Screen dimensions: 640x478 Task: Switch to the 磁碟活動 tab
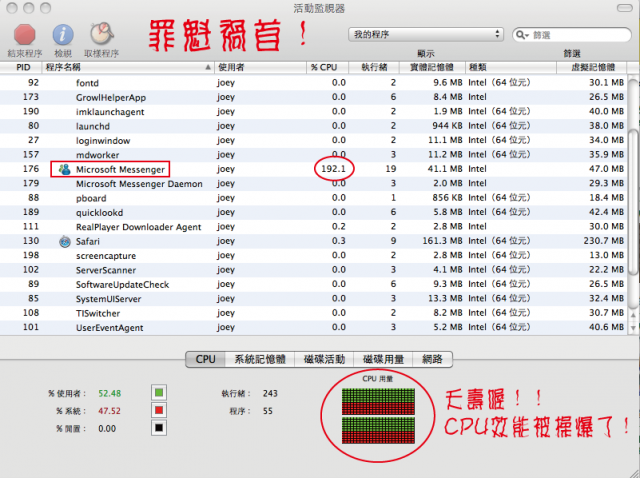pyautogui.click(x=324, y=359)
